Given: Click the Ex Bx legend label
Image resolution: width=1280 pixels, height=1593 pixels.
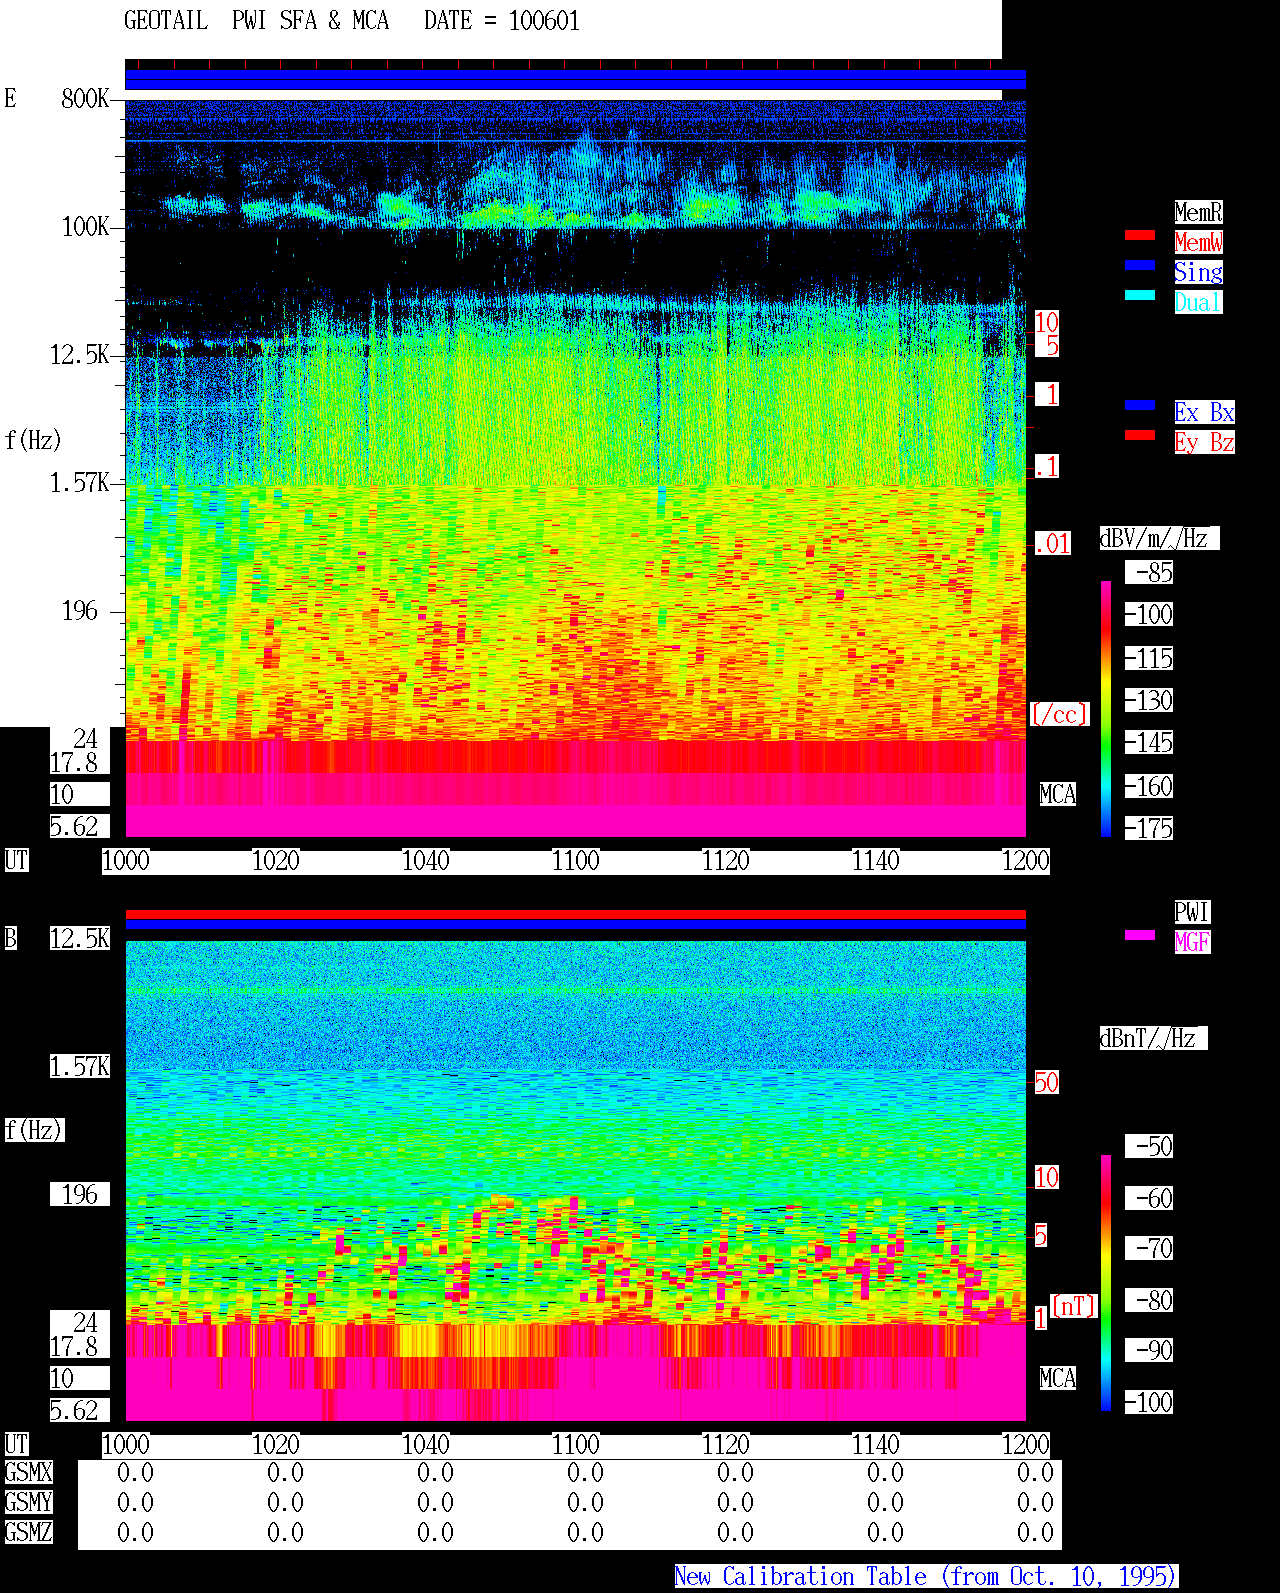Looking at the screenshot, I should 1204,412.
